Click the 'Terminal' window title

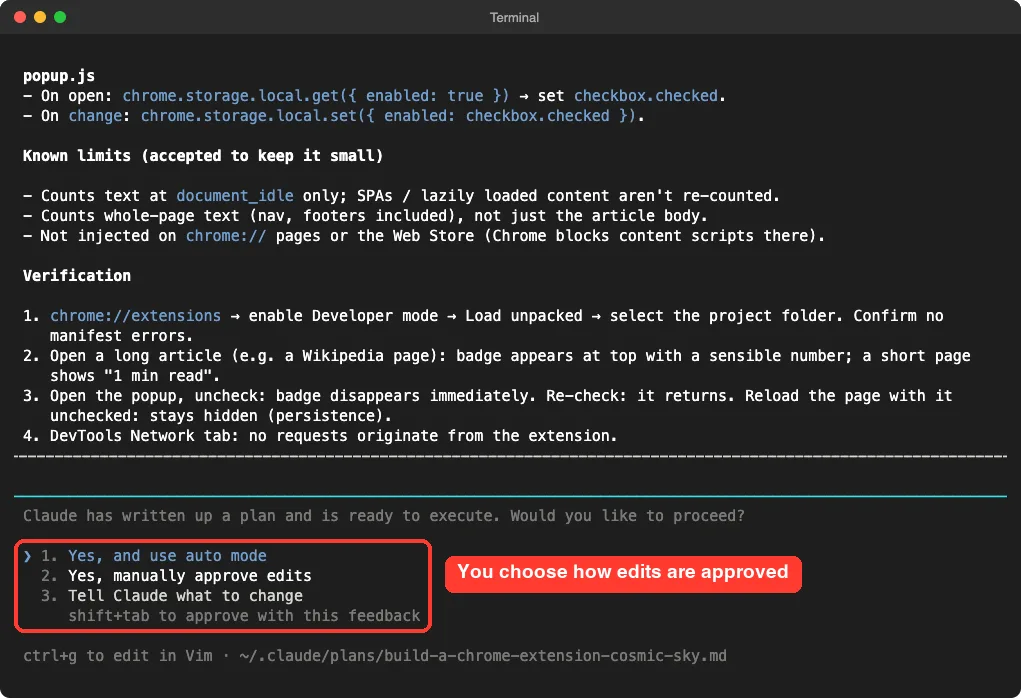point(514,18)
